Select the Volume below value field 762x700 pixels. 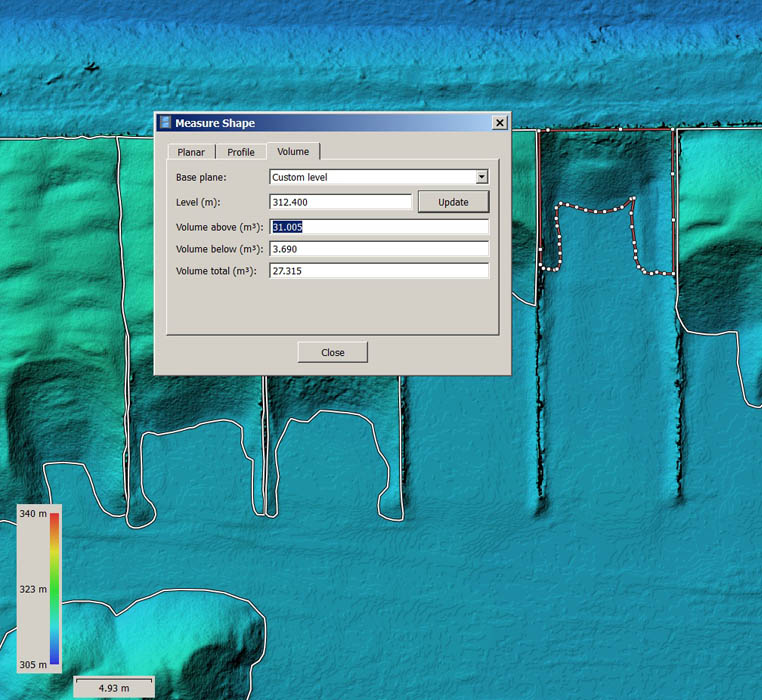click(x=378, y=249)
